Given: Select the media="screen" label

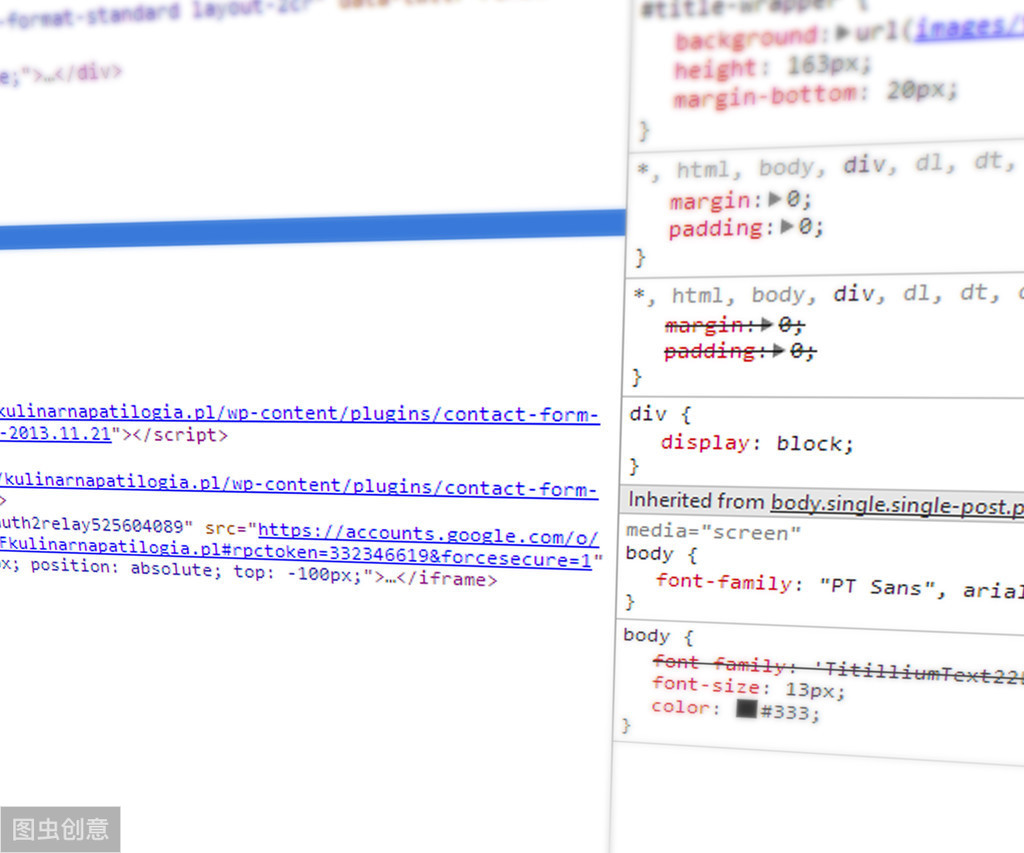Looking at the screenshot, I should (x=713, y=532).
